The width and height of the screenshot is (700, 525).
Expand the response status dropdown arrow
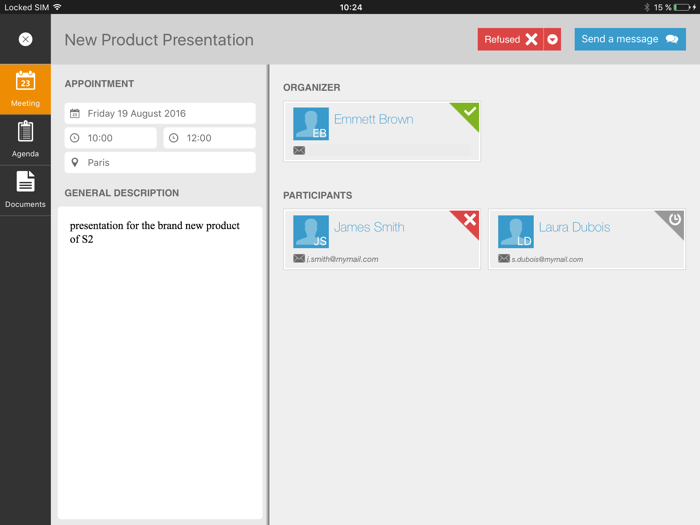click(x=552, y=39)
